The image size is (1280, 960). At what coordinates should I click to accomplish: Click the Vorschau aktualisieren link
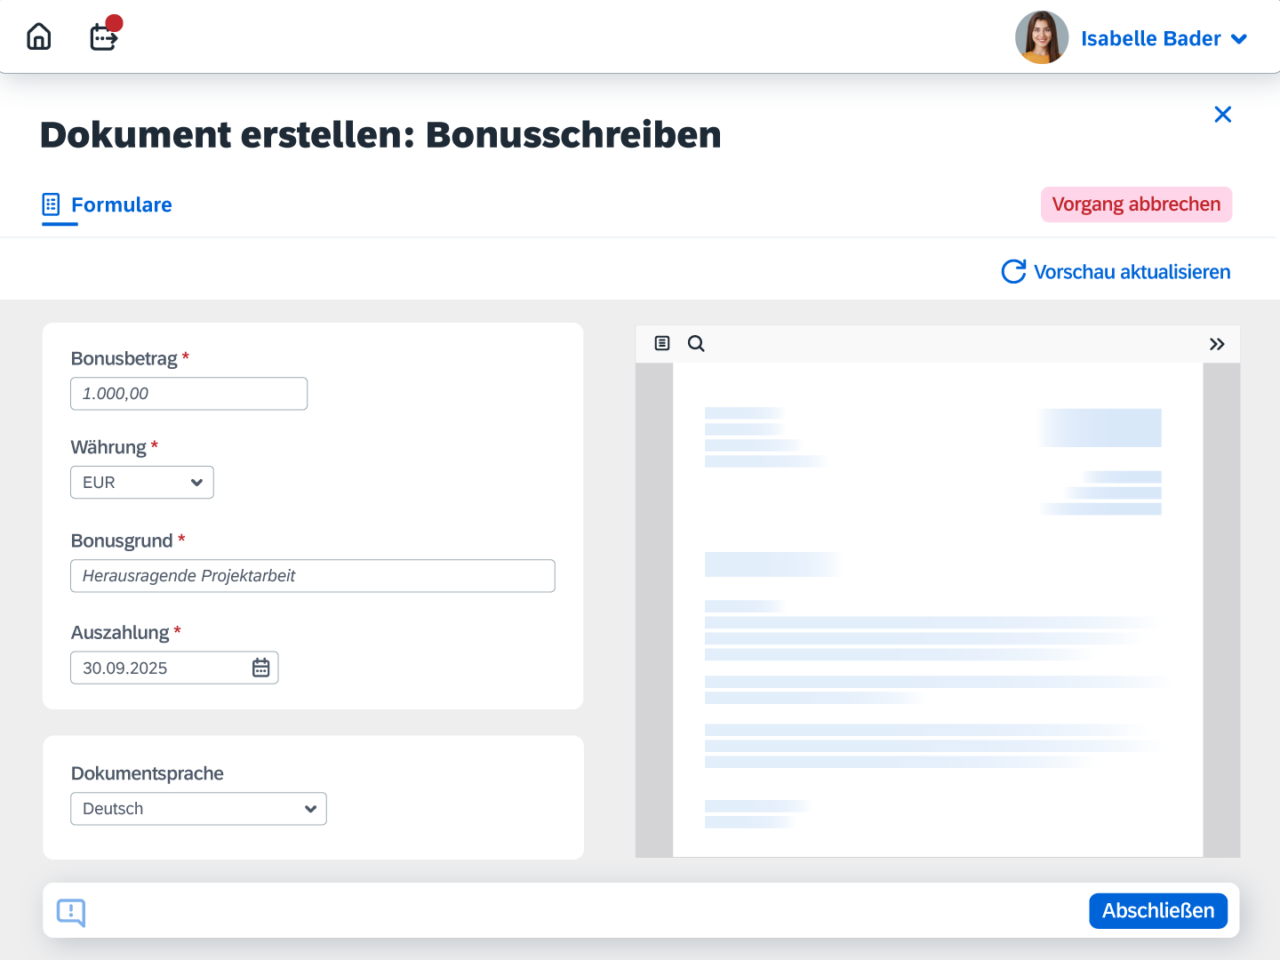(x=1132, y=271)
